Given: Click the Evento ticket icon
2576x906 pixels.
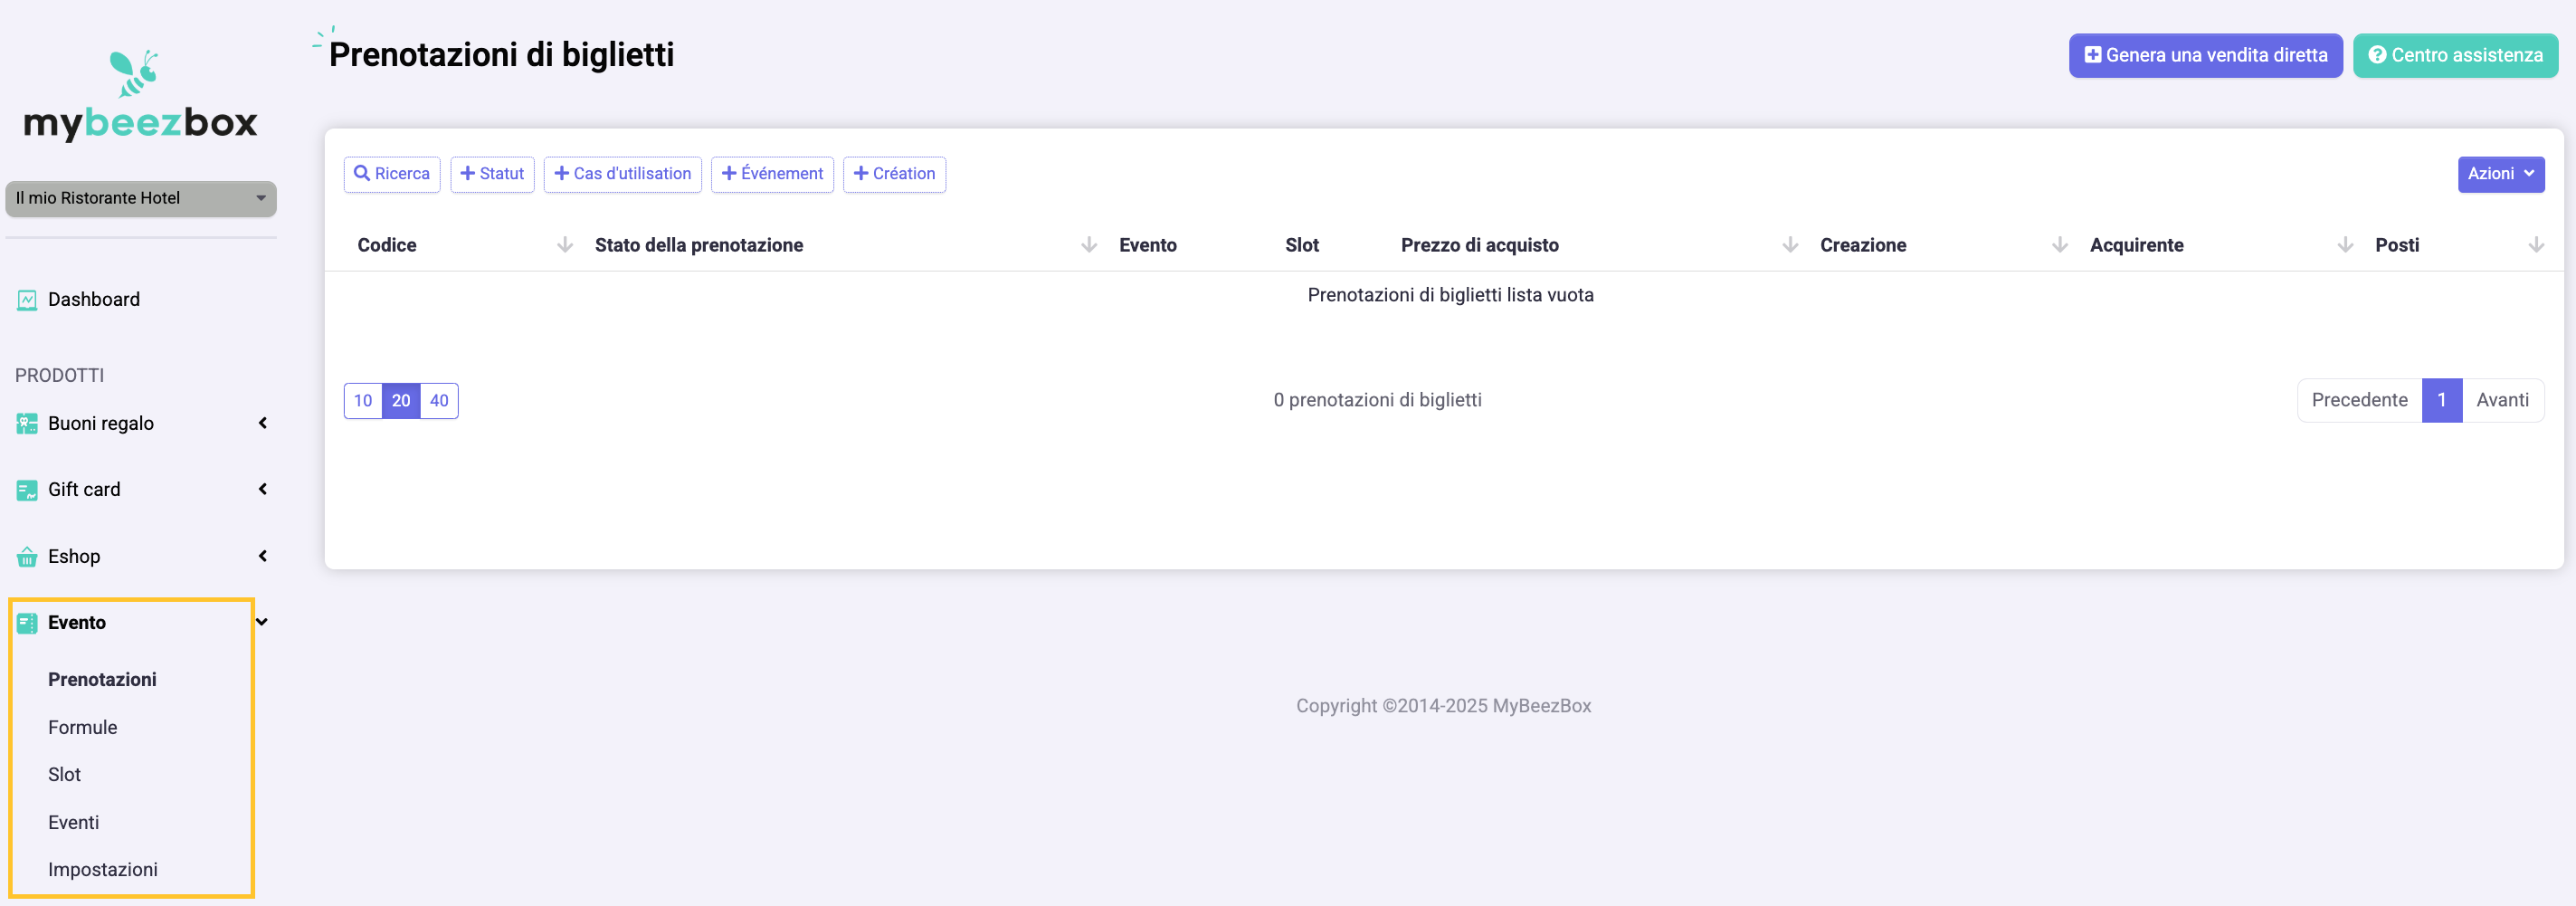Looking at the screenshot, I should [27, 623].
